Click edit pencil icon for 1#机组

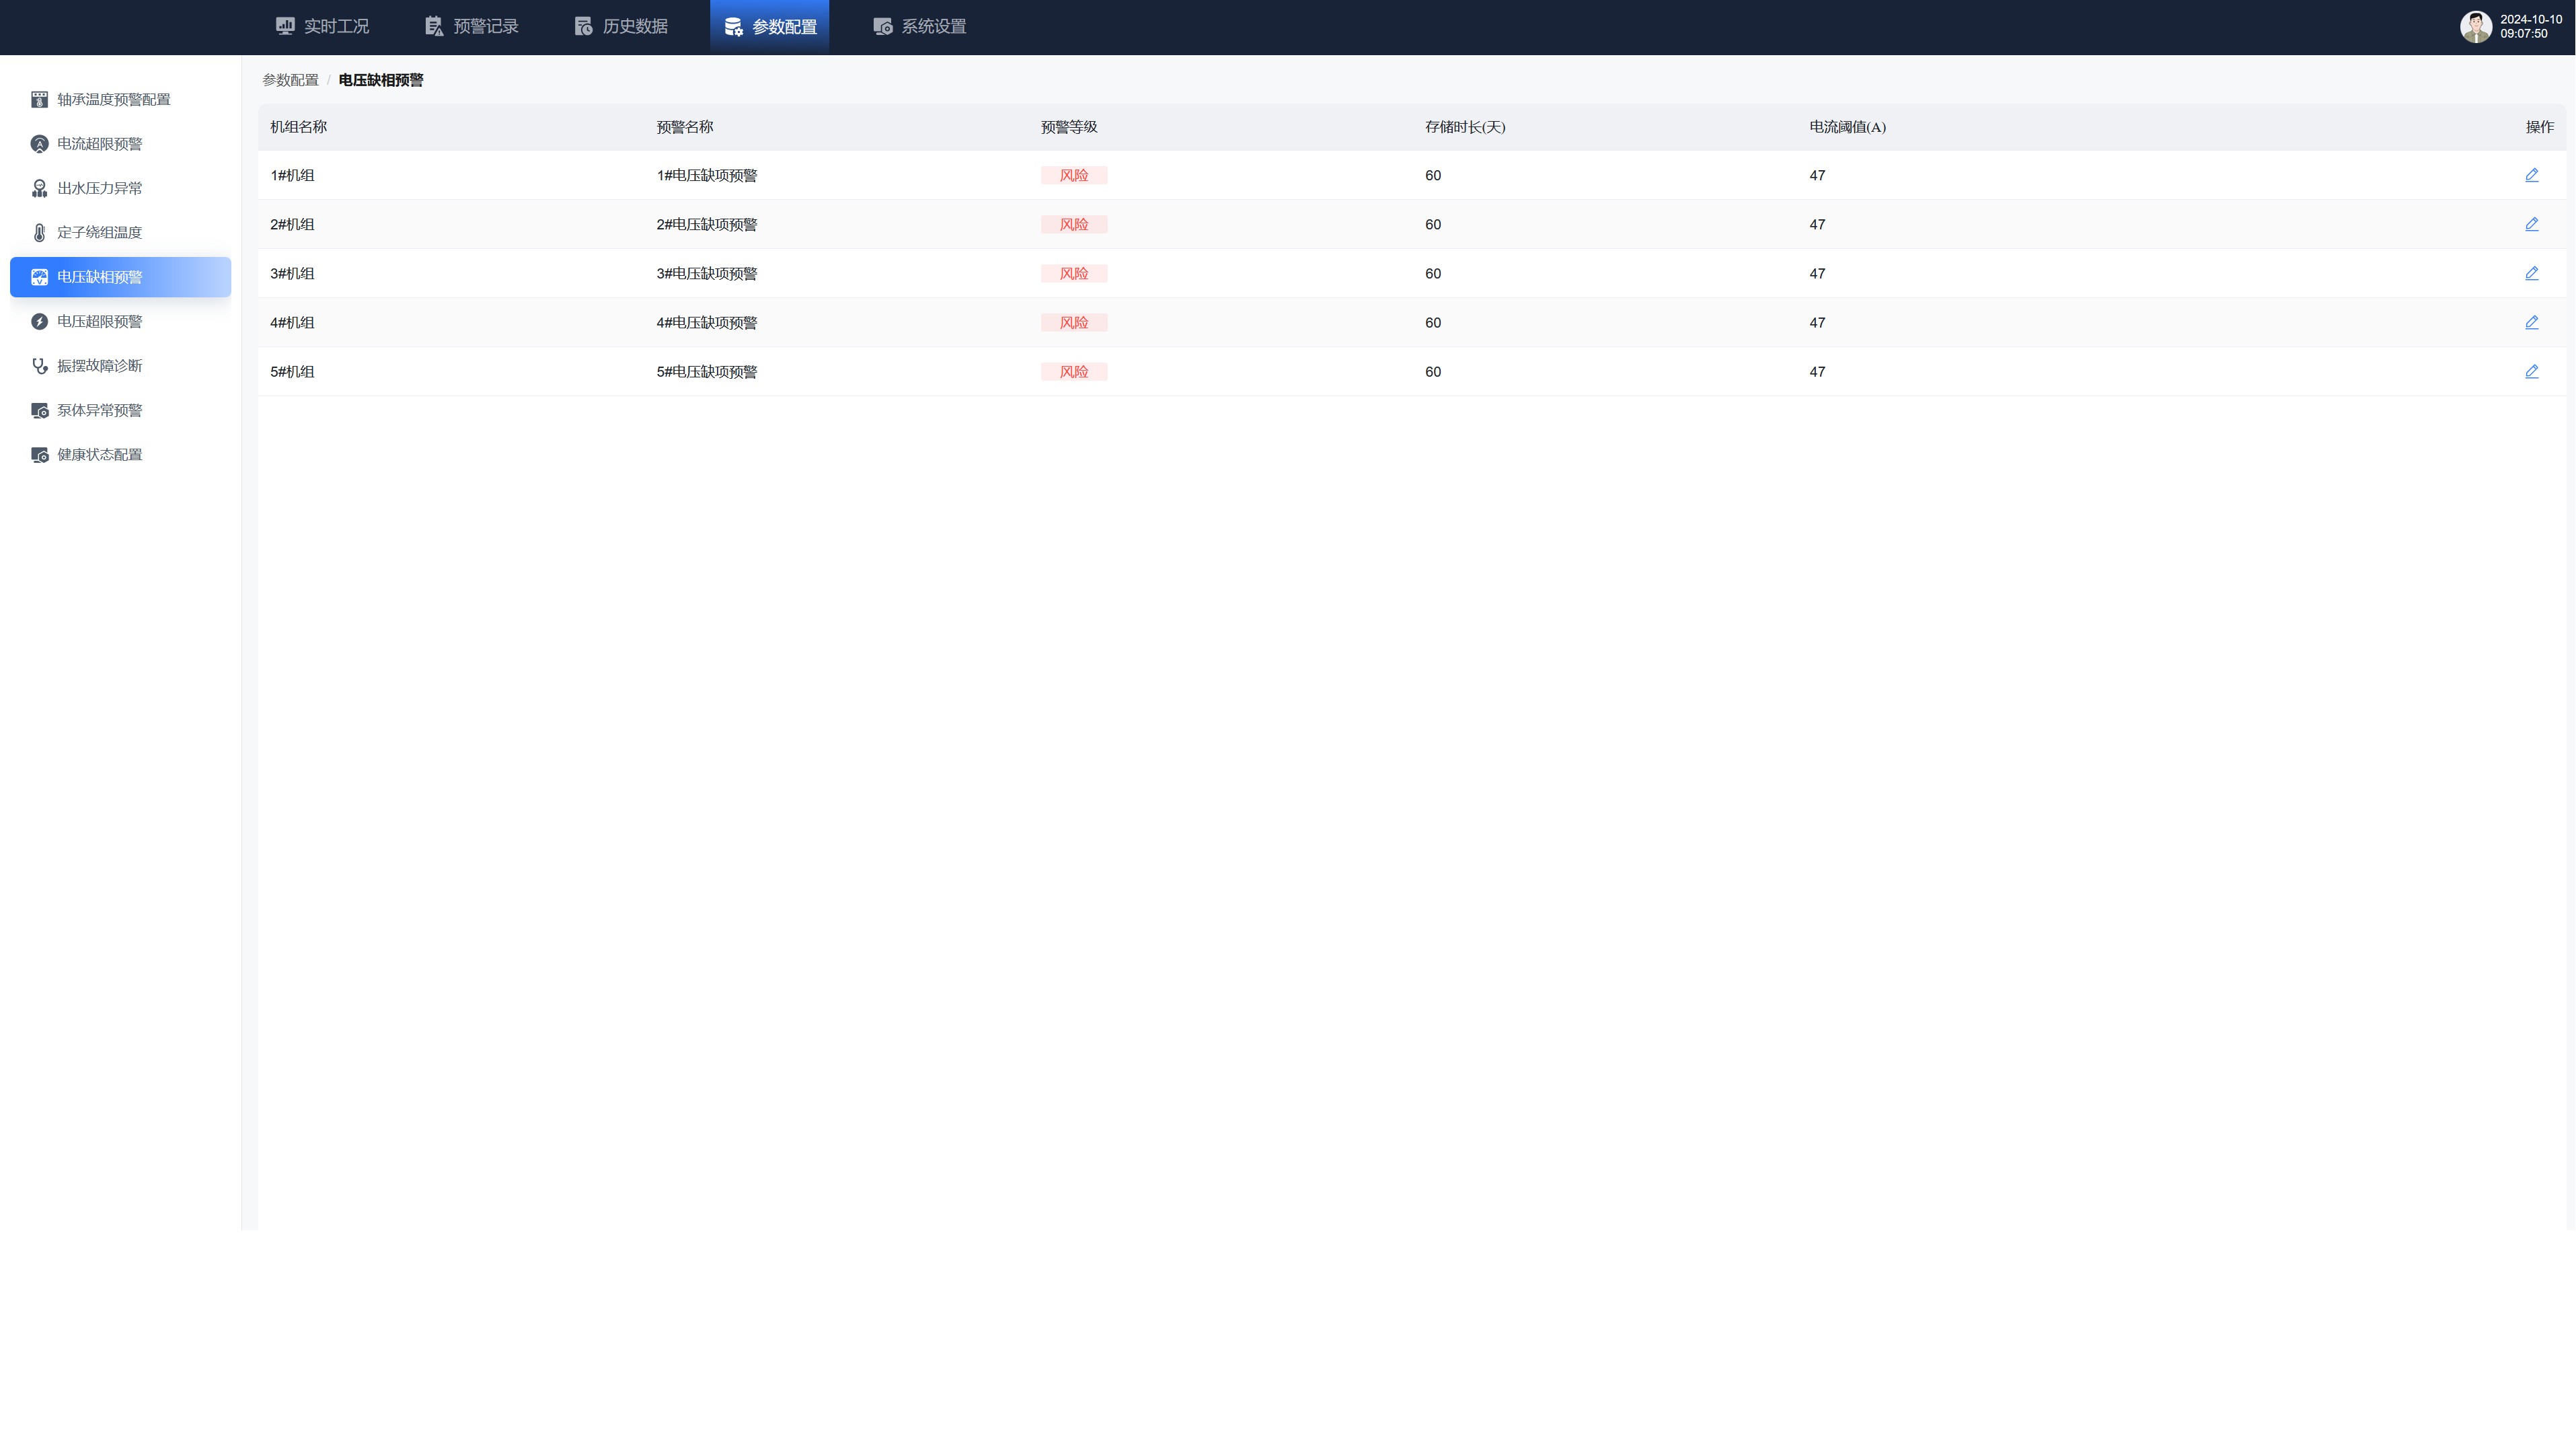pos(2531,175)
